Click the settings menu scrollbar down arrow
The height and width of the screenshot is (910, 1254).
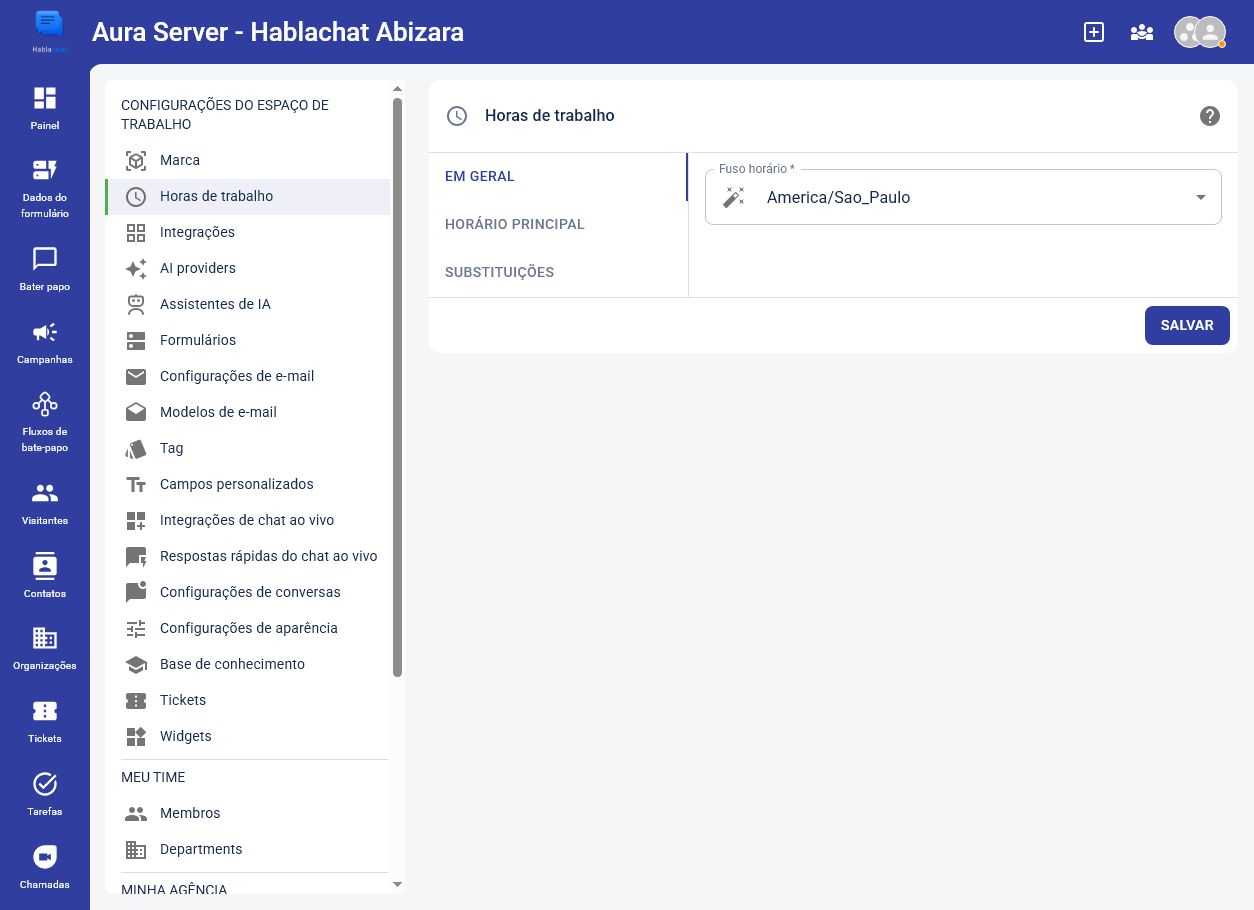(397, 885)
